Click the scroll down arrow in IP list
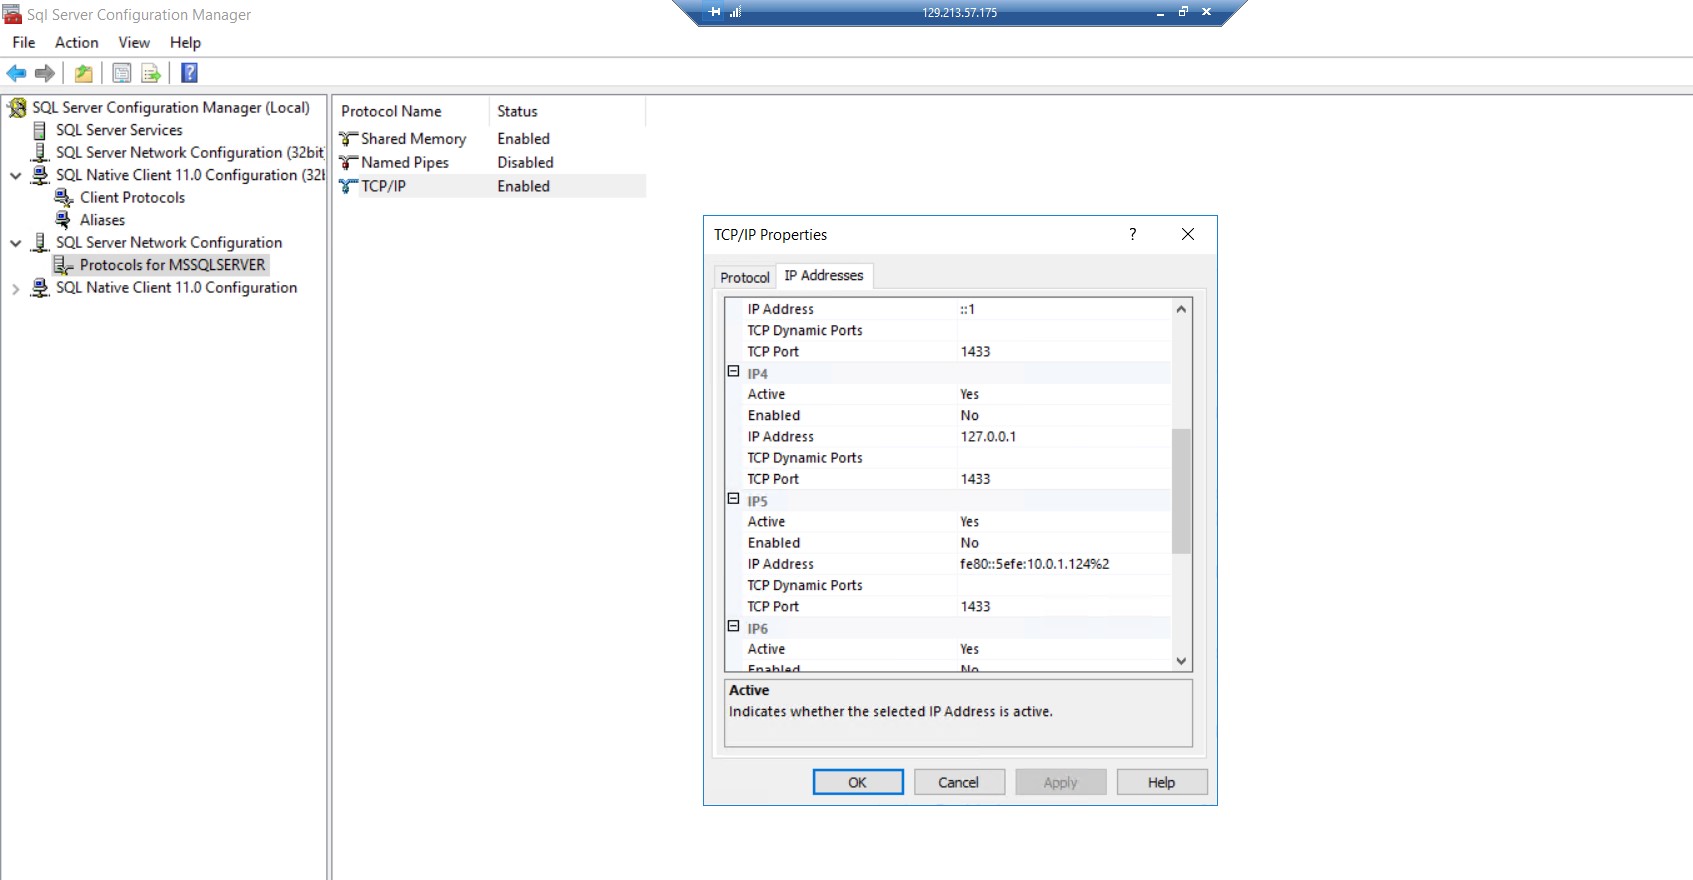This screenshot has width=1693, height=880. (1181, 661)
